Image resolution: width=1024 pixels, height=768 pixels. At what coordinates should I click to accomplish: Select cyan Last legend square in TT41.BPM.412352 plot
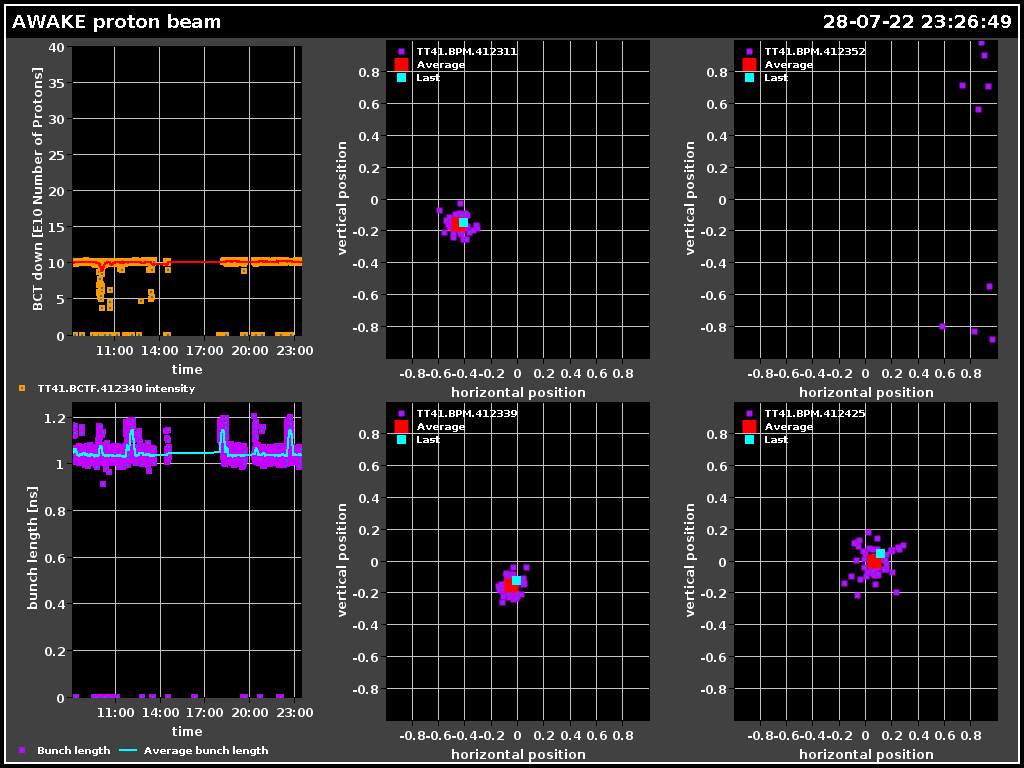(749, 77)
